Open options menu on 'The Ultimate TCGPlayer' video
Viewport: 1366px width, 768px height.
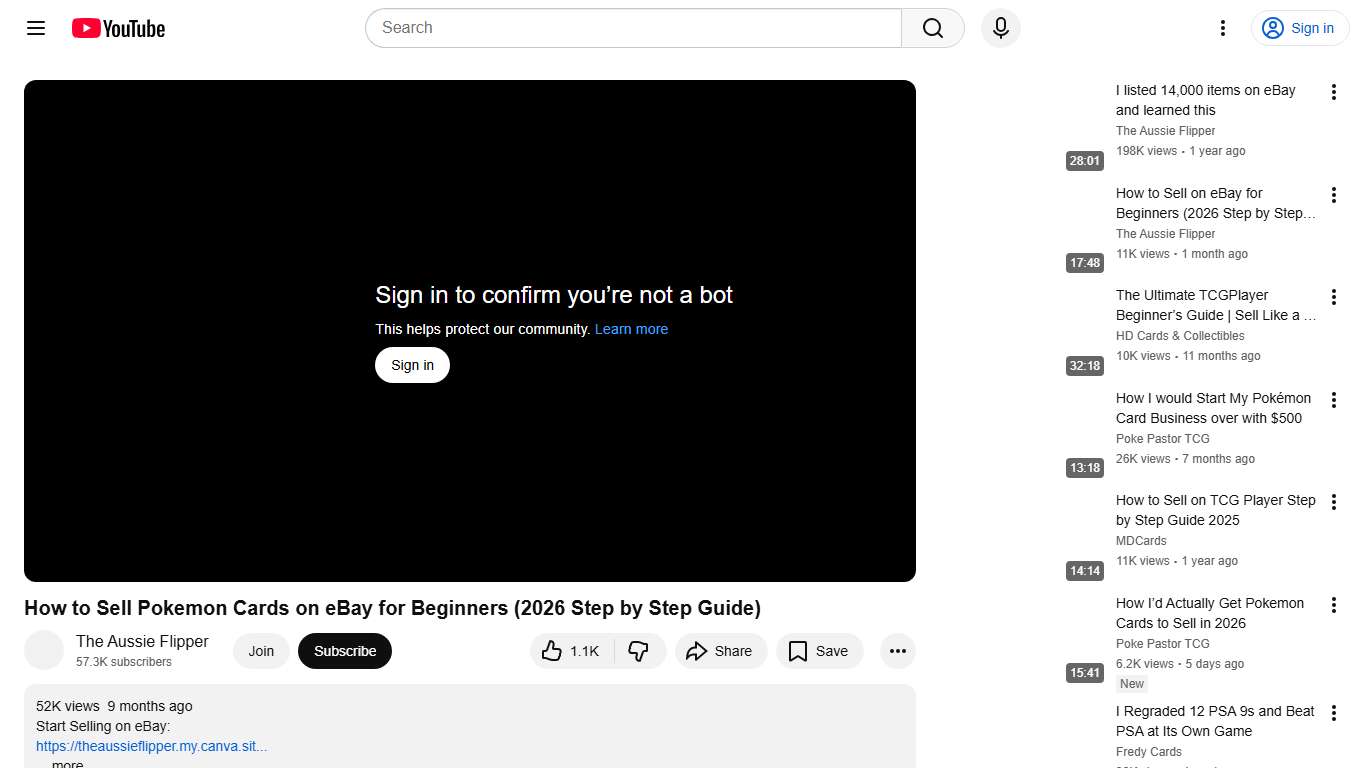[1333, 296]
